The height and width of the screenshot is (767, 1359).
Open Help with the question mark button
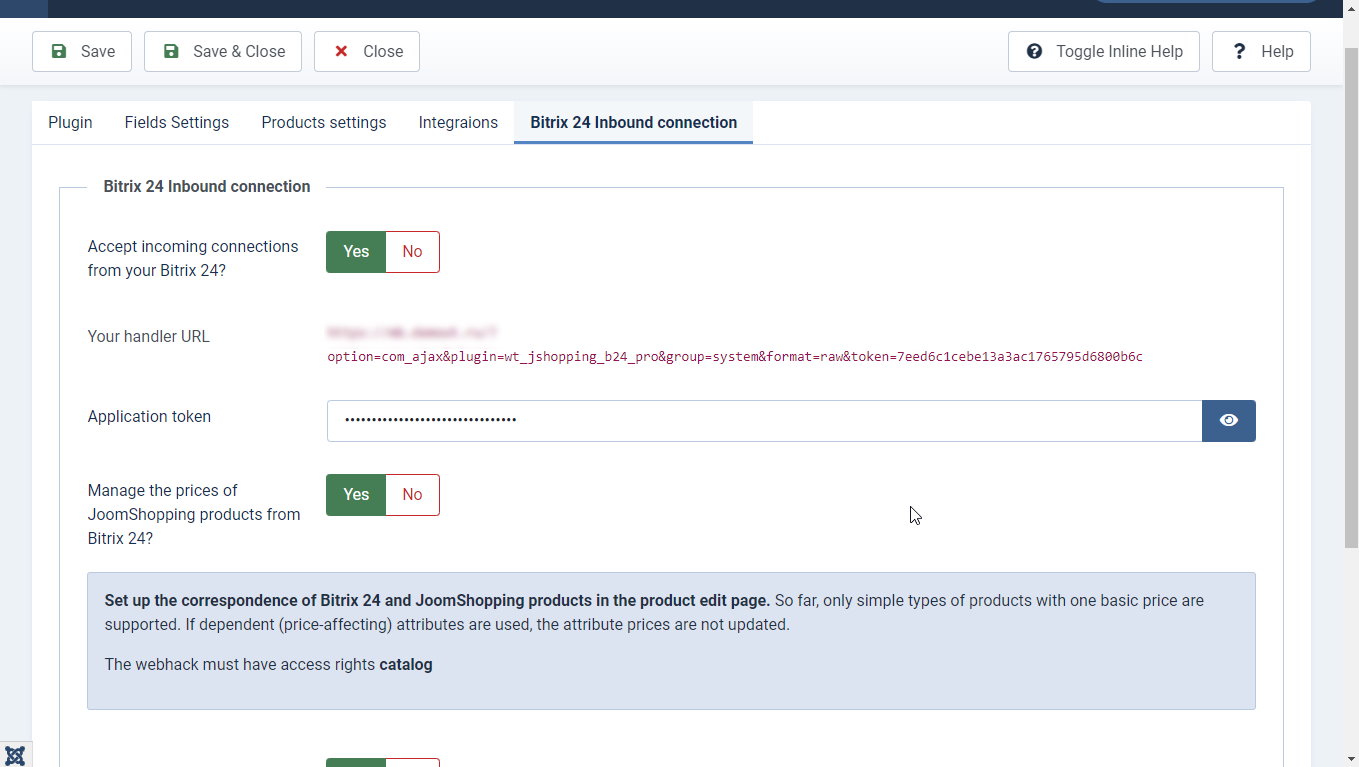pyautogui.click(x=1261, y=52)
